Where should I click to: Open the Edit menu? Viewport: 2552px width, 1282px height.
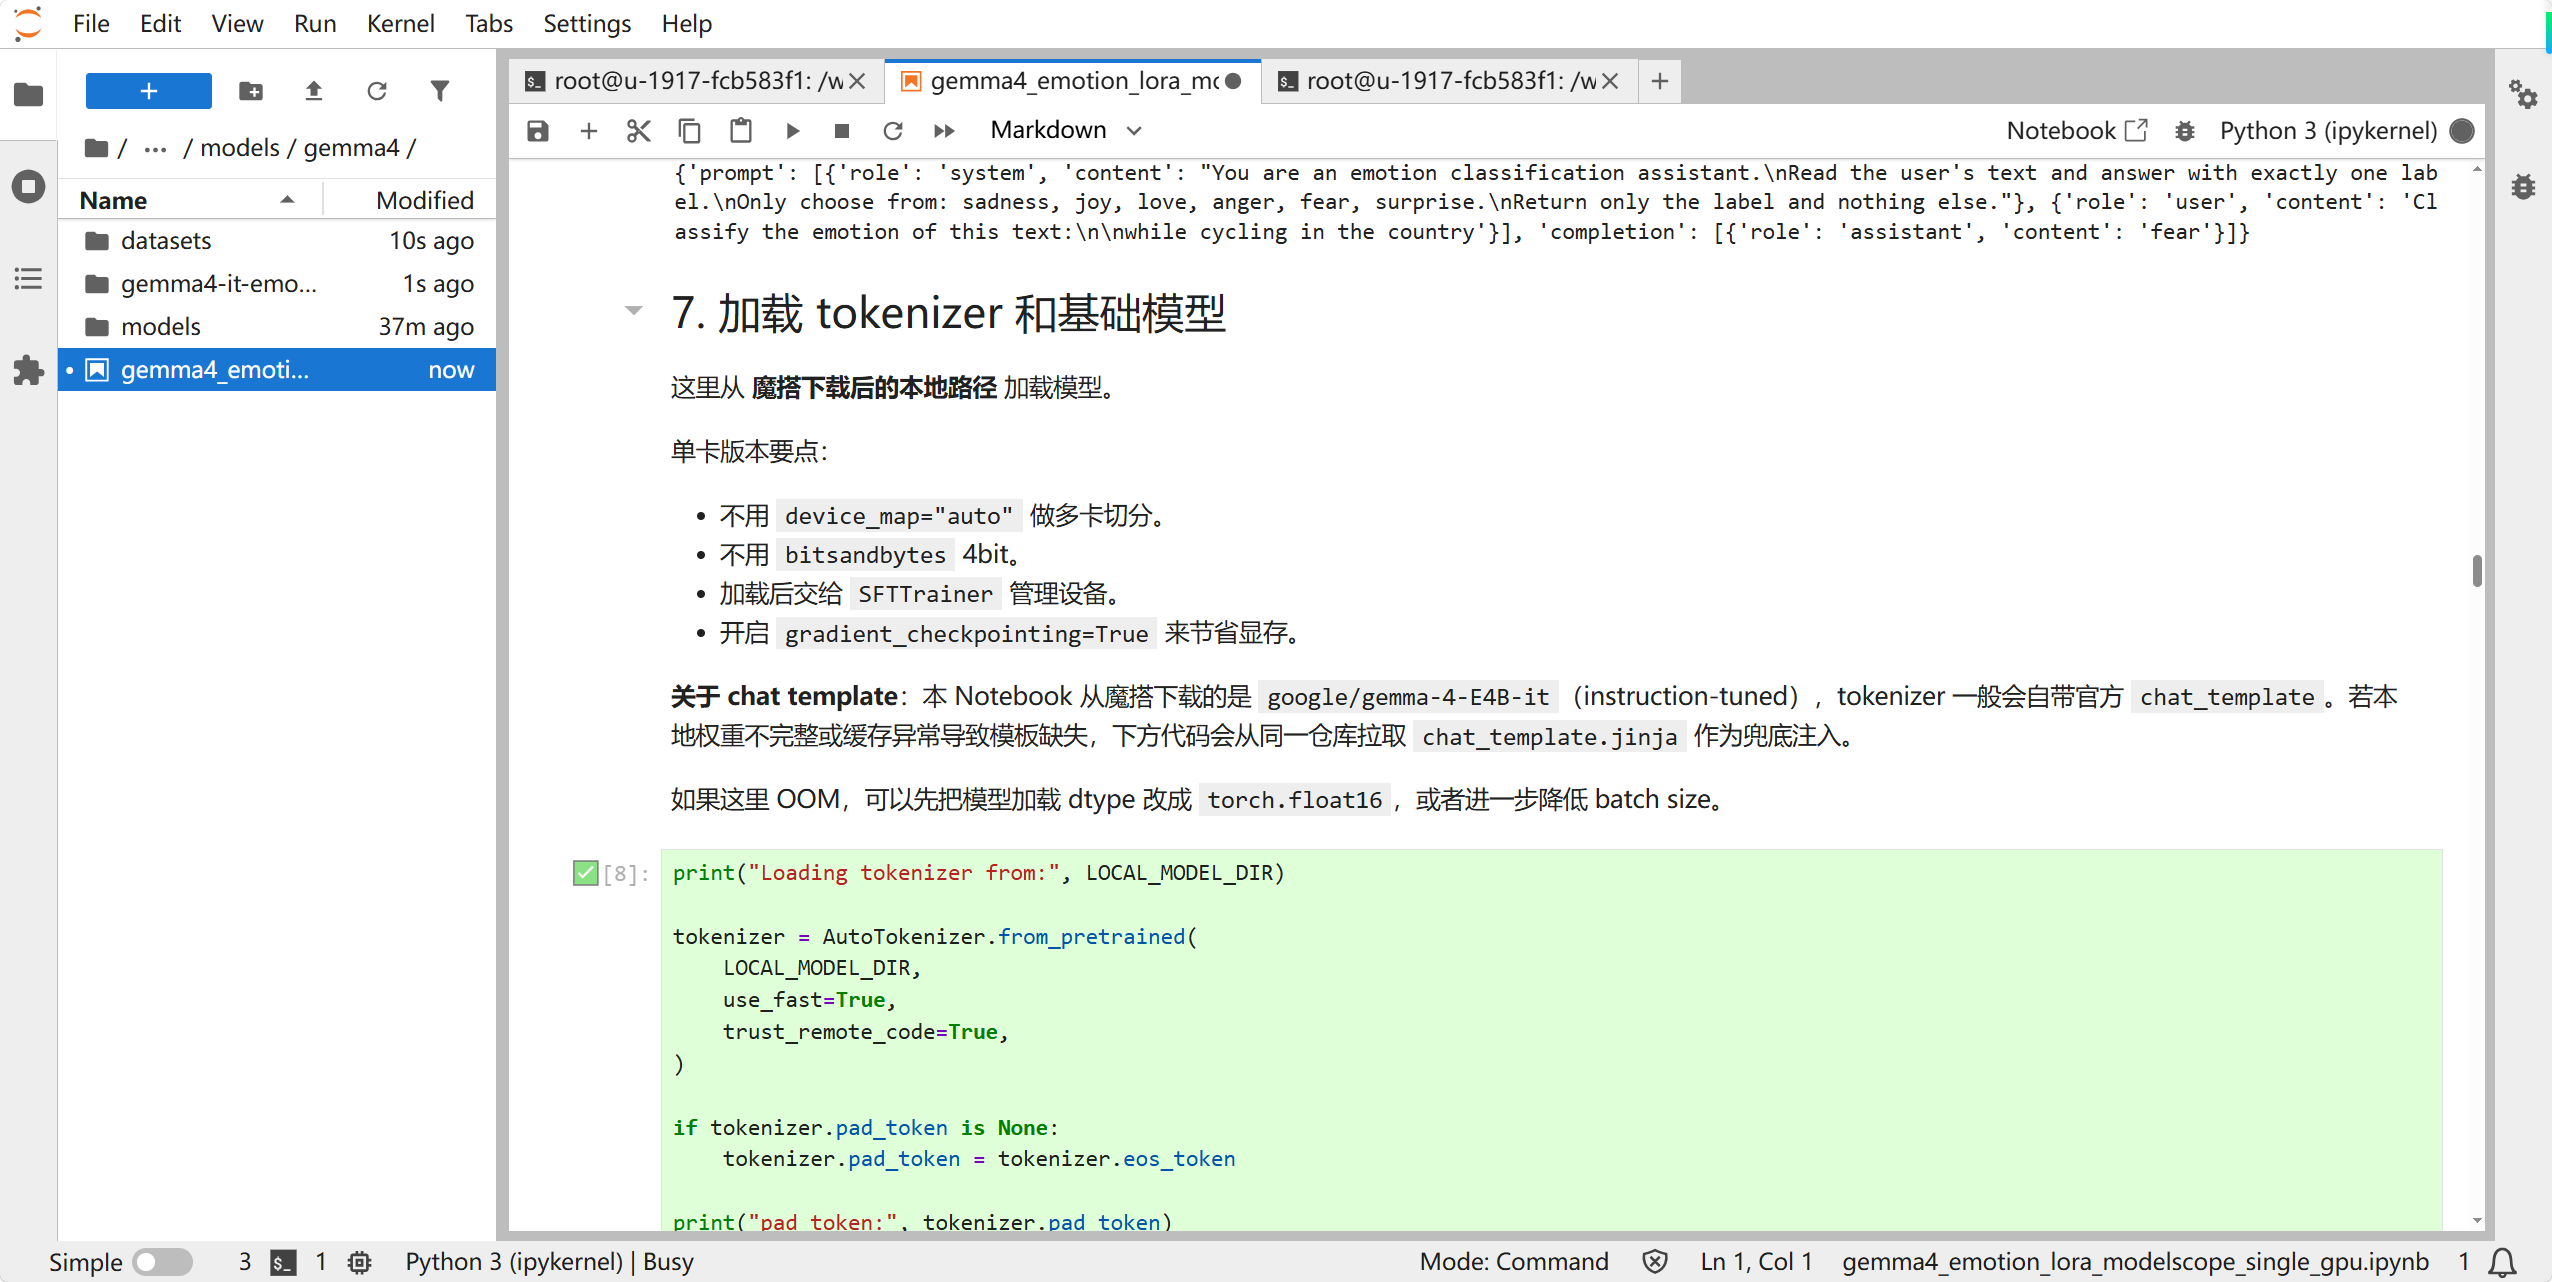tap(160, 23)
